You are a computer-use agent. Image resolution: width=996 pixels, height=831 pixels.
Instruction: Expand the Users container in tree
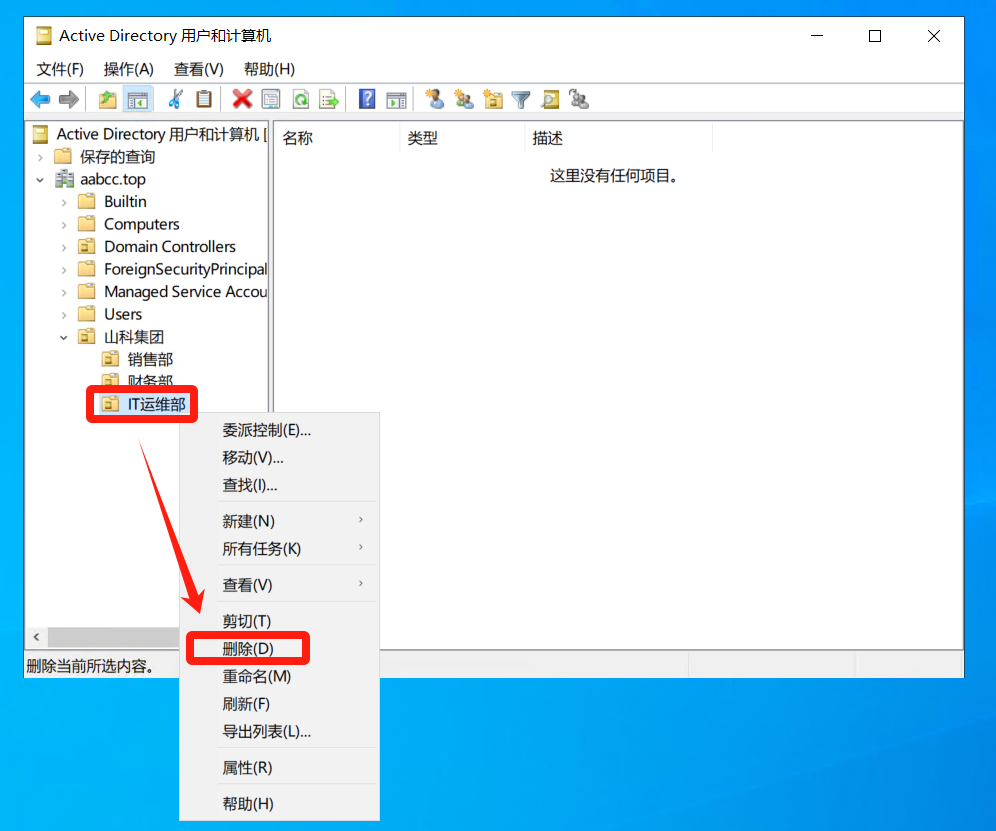[64, 315]
